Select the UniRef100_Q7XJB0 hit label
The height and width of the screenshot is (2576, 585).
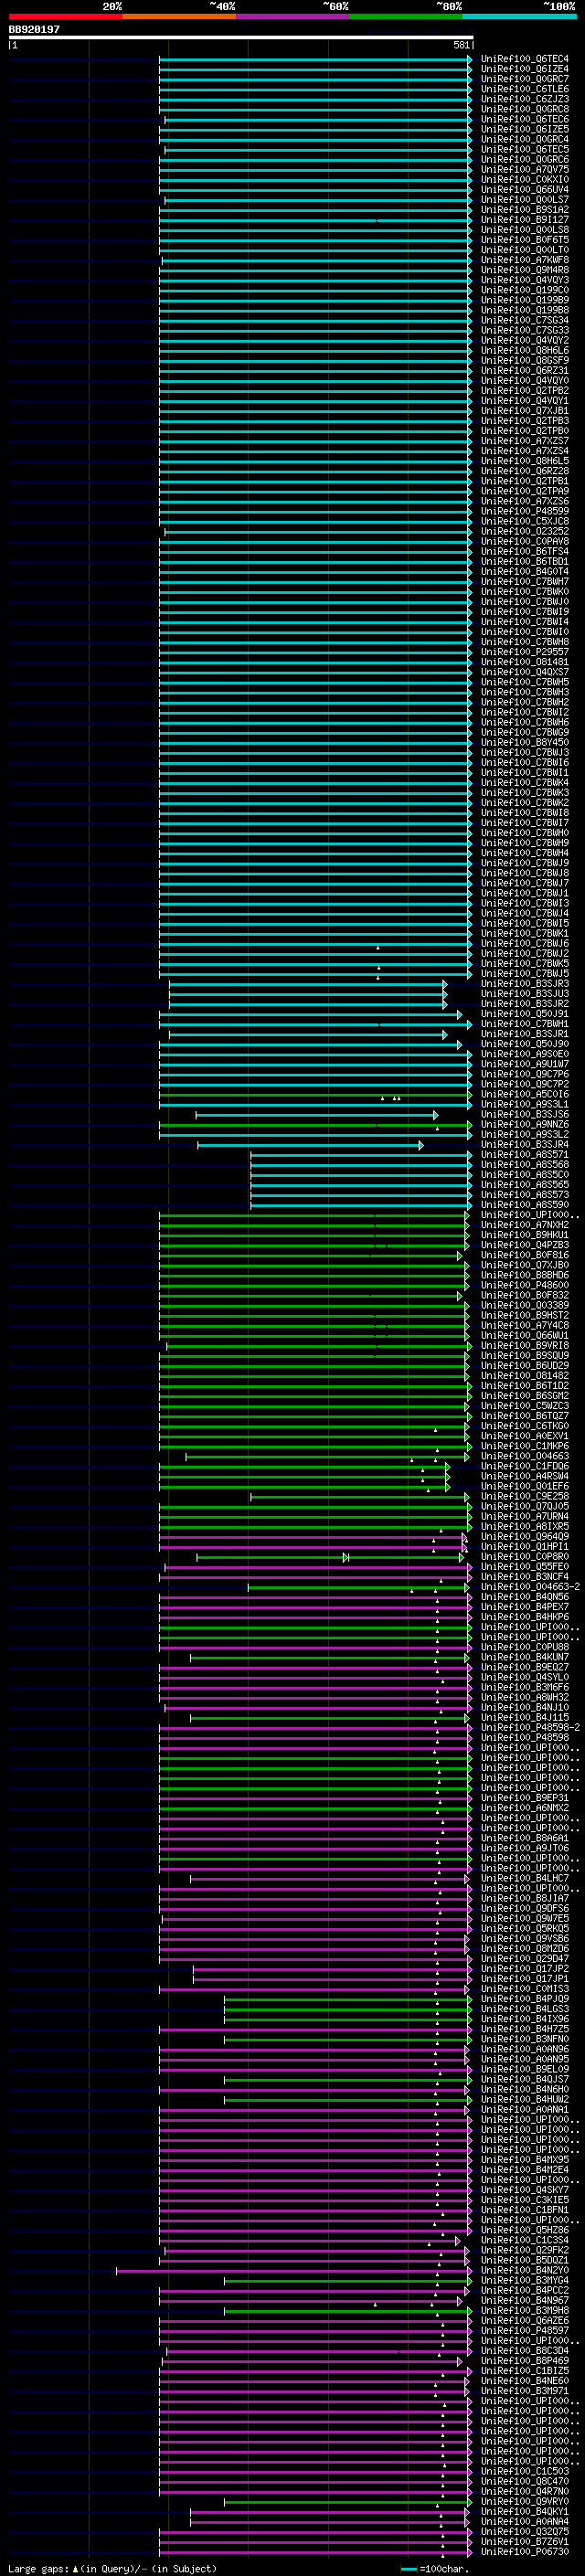click(525, 1265)
